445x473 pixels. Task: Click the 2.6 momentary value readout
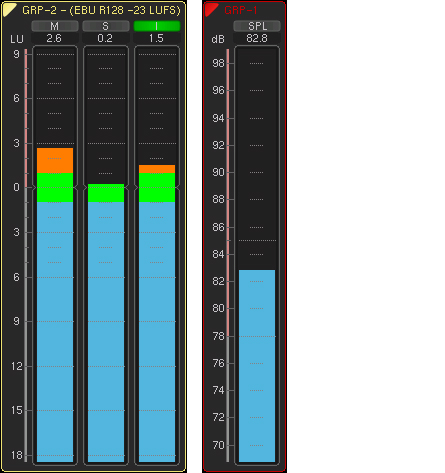click(x=55, y=38)
